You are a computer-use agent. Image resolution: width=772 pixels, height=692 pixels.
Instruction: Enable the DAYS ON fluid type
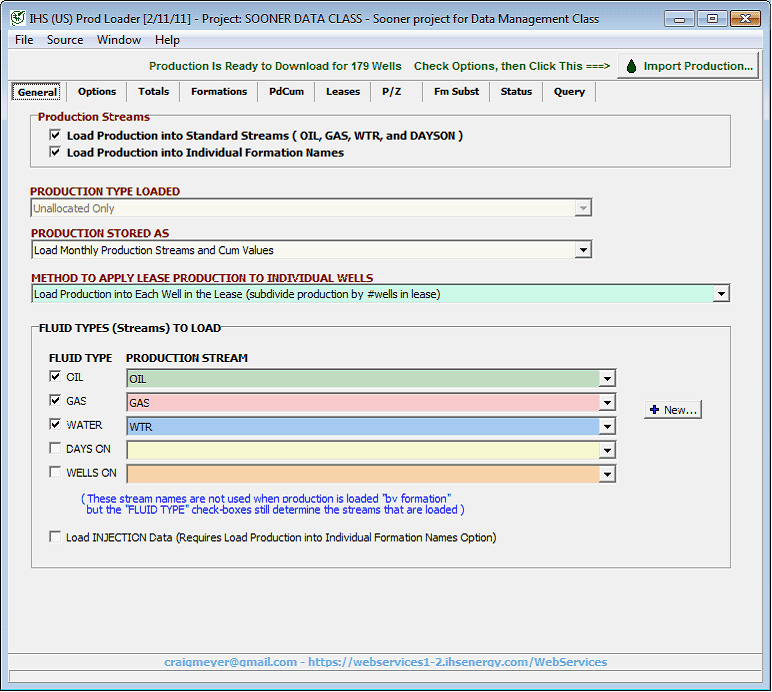[55, 449]
